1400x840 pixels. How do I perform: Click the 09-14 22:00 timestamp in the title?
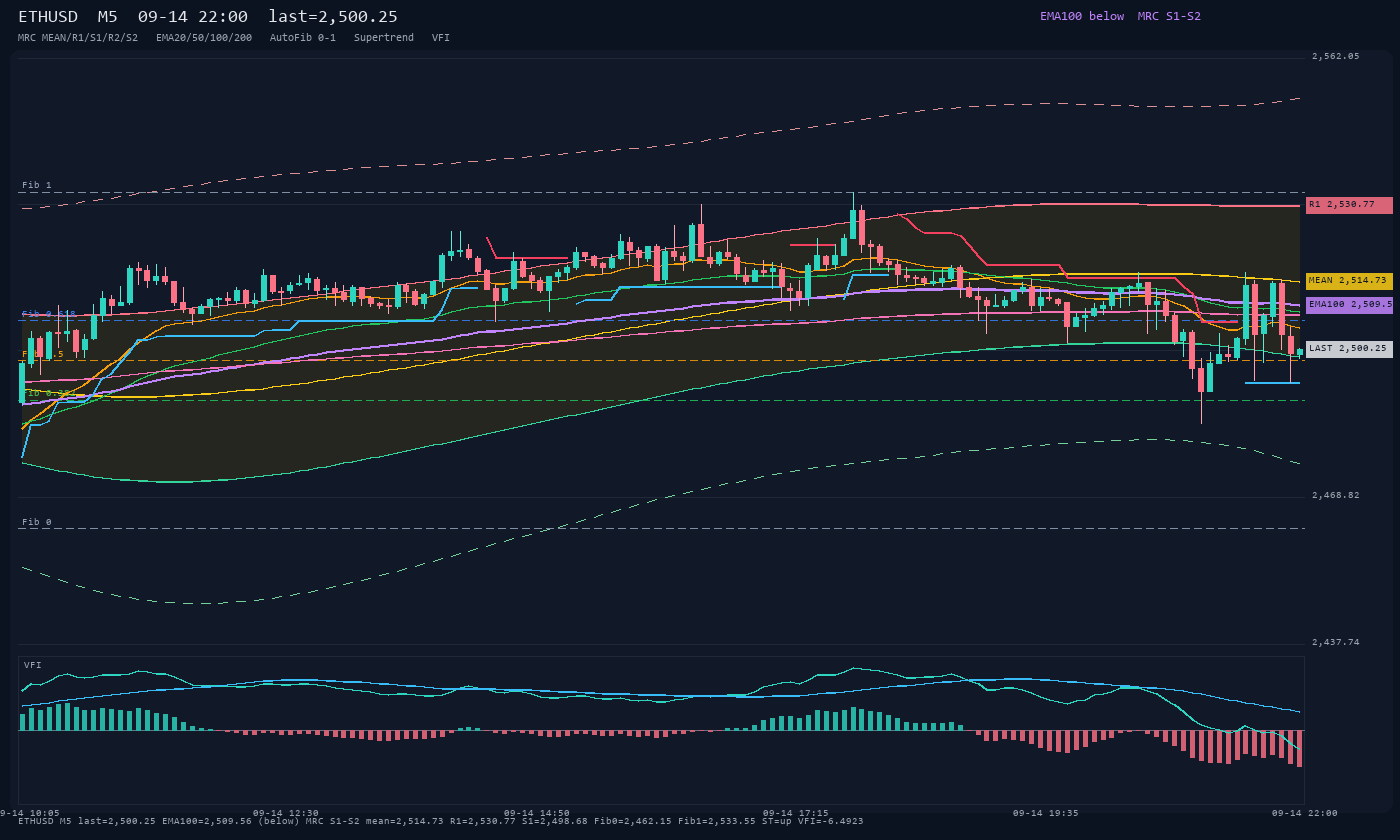(193, 16)
